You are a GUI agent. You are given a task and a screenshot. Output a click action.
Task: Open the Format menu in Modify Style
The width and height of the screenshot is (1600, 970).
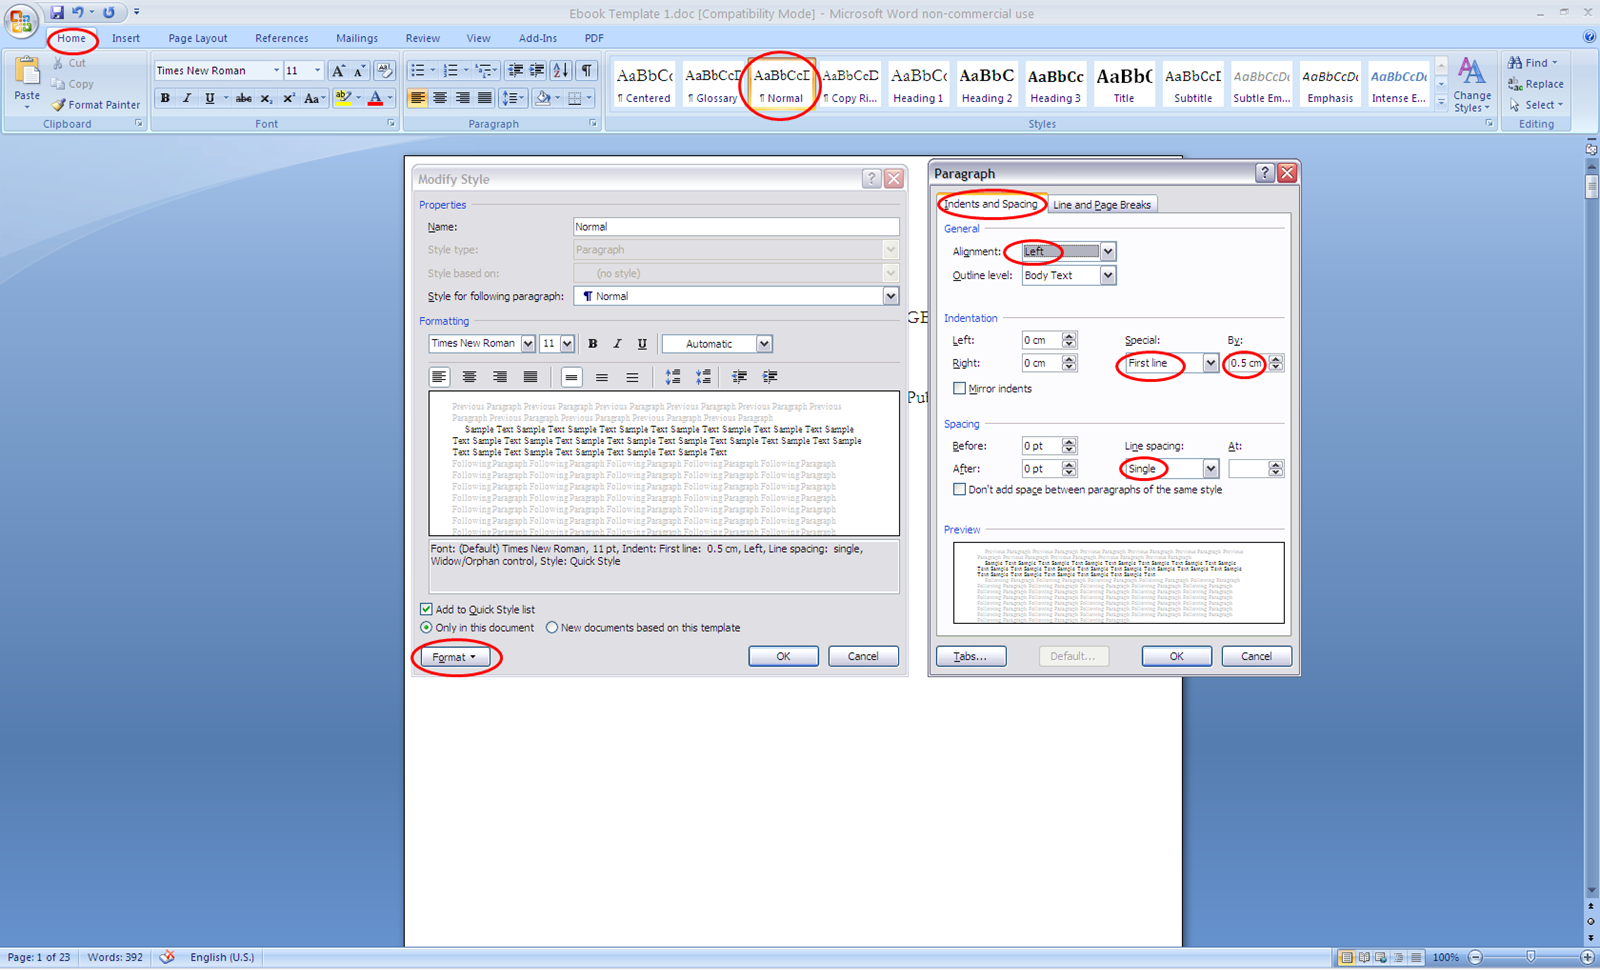[x=453, y=657]
